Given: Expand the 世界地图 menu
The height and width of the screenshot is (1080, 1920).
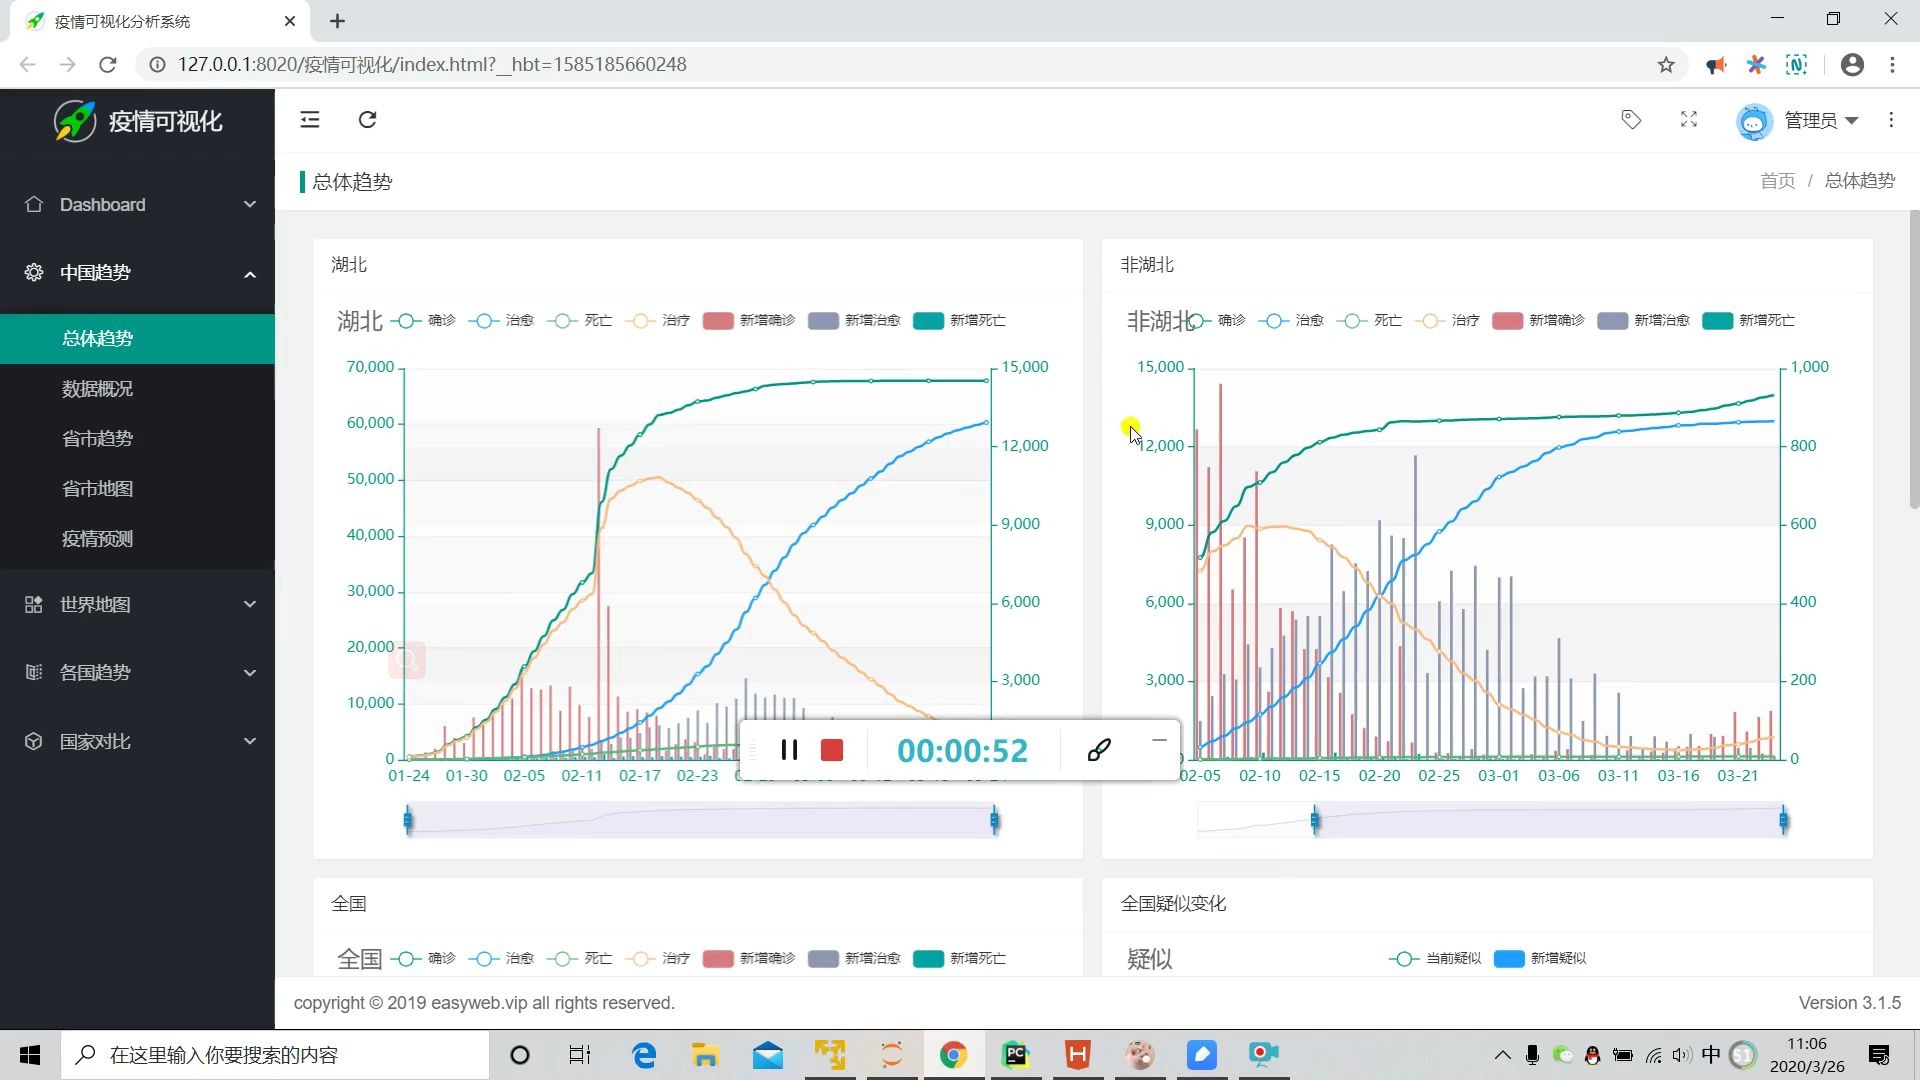Looking at the screenshot, I should 137,604.
